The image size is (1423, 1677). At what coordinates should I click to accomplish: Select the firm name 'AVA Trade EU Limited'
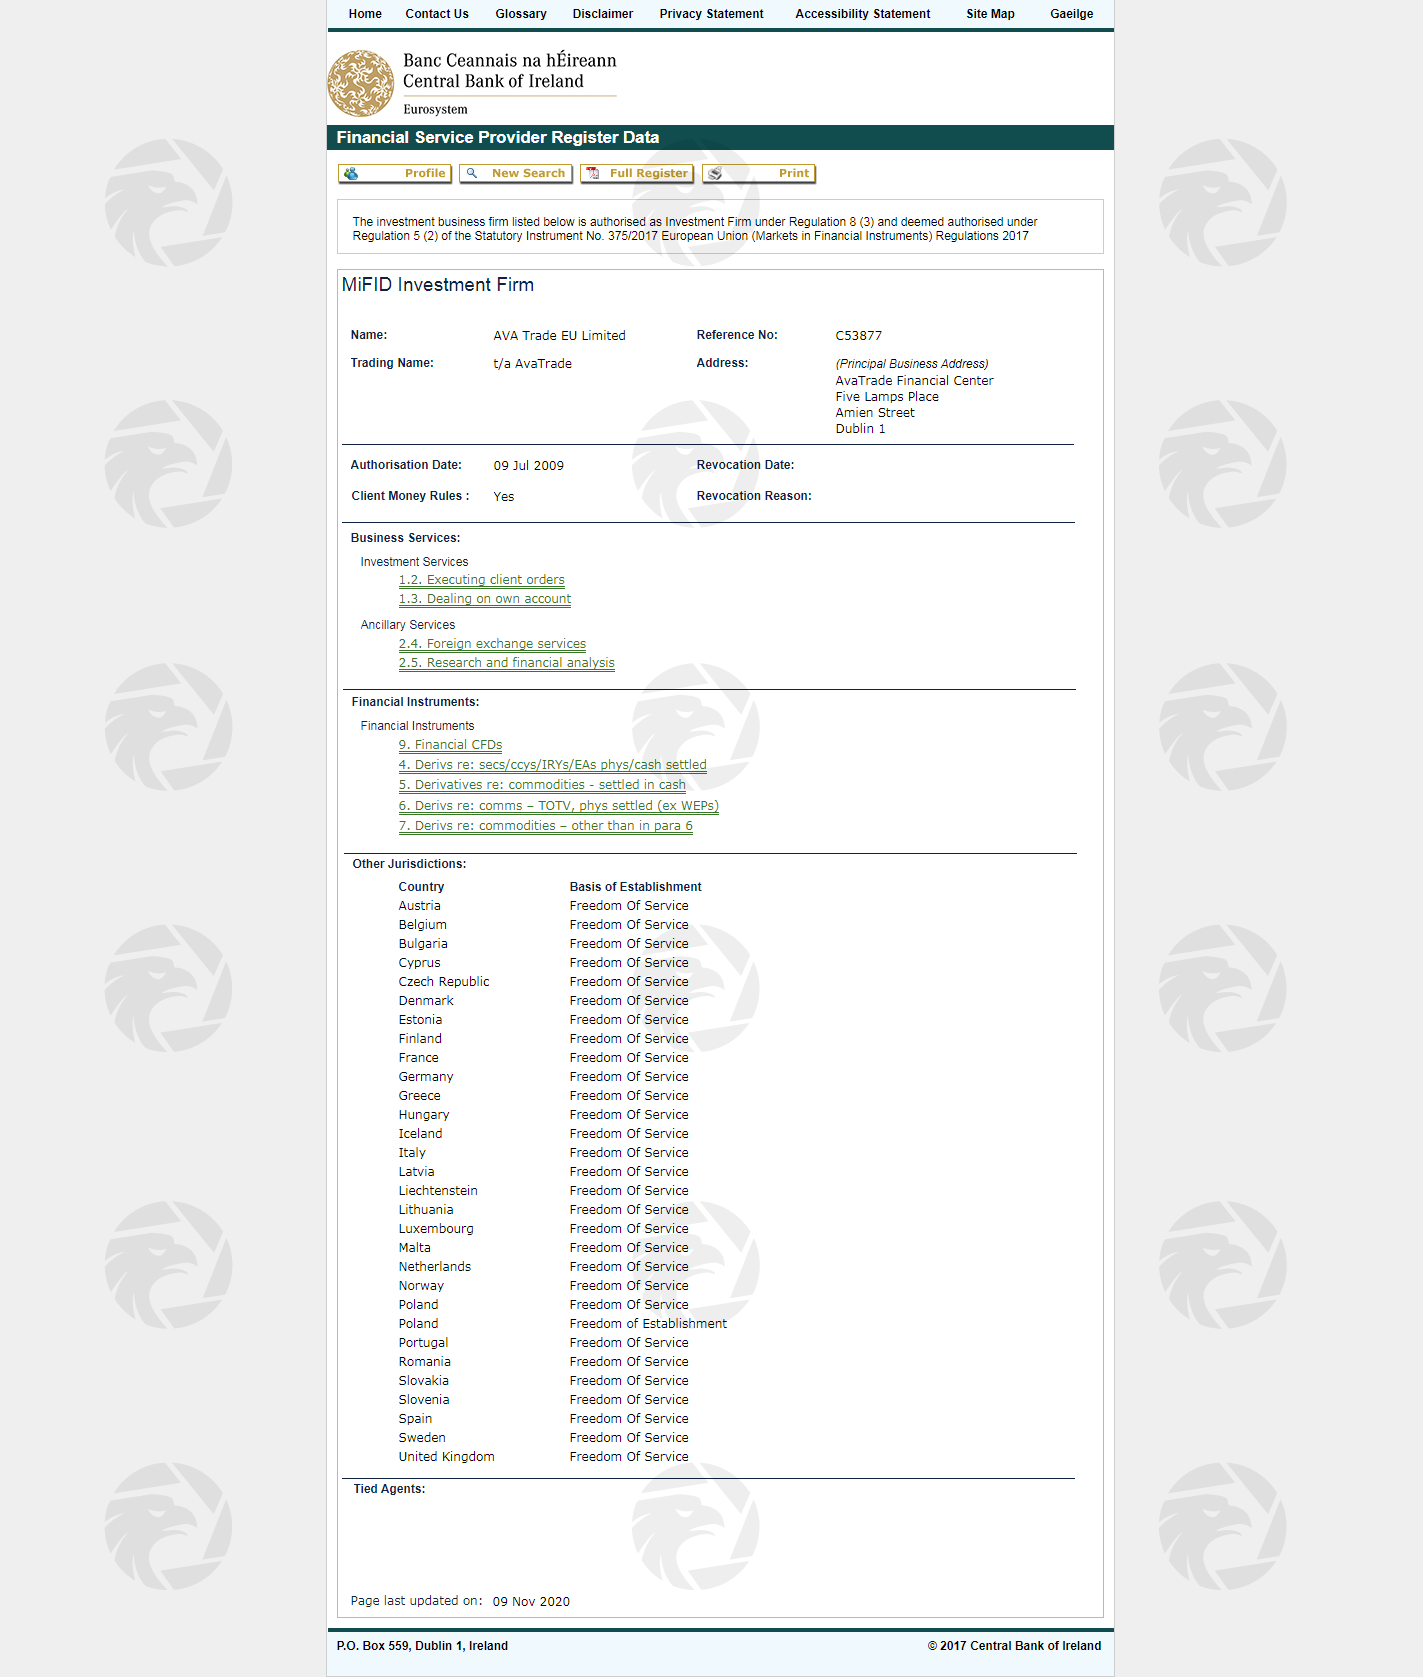click(x=559, y=336)
